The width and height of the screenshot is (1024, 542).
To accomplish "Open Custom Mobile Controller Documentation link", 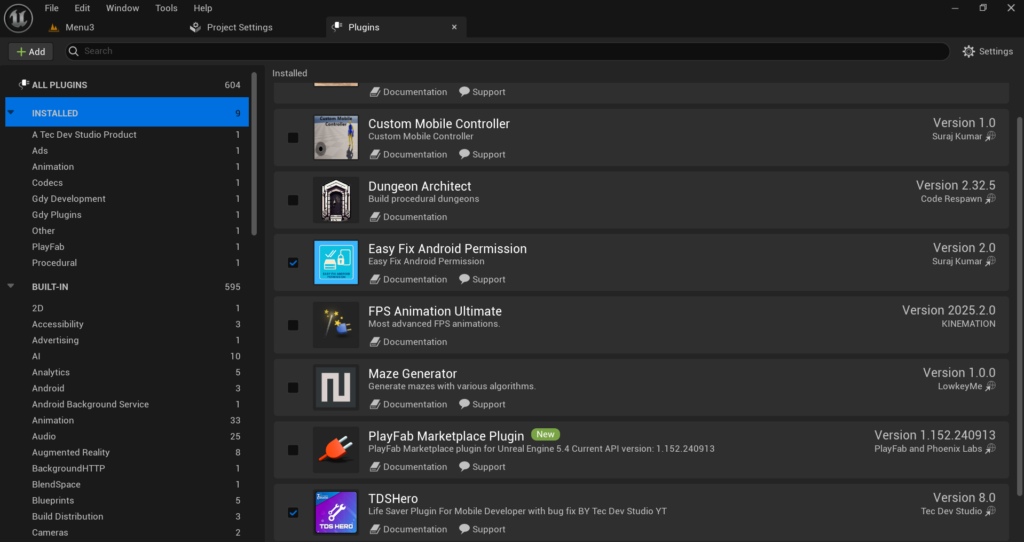I will [408, 154].
